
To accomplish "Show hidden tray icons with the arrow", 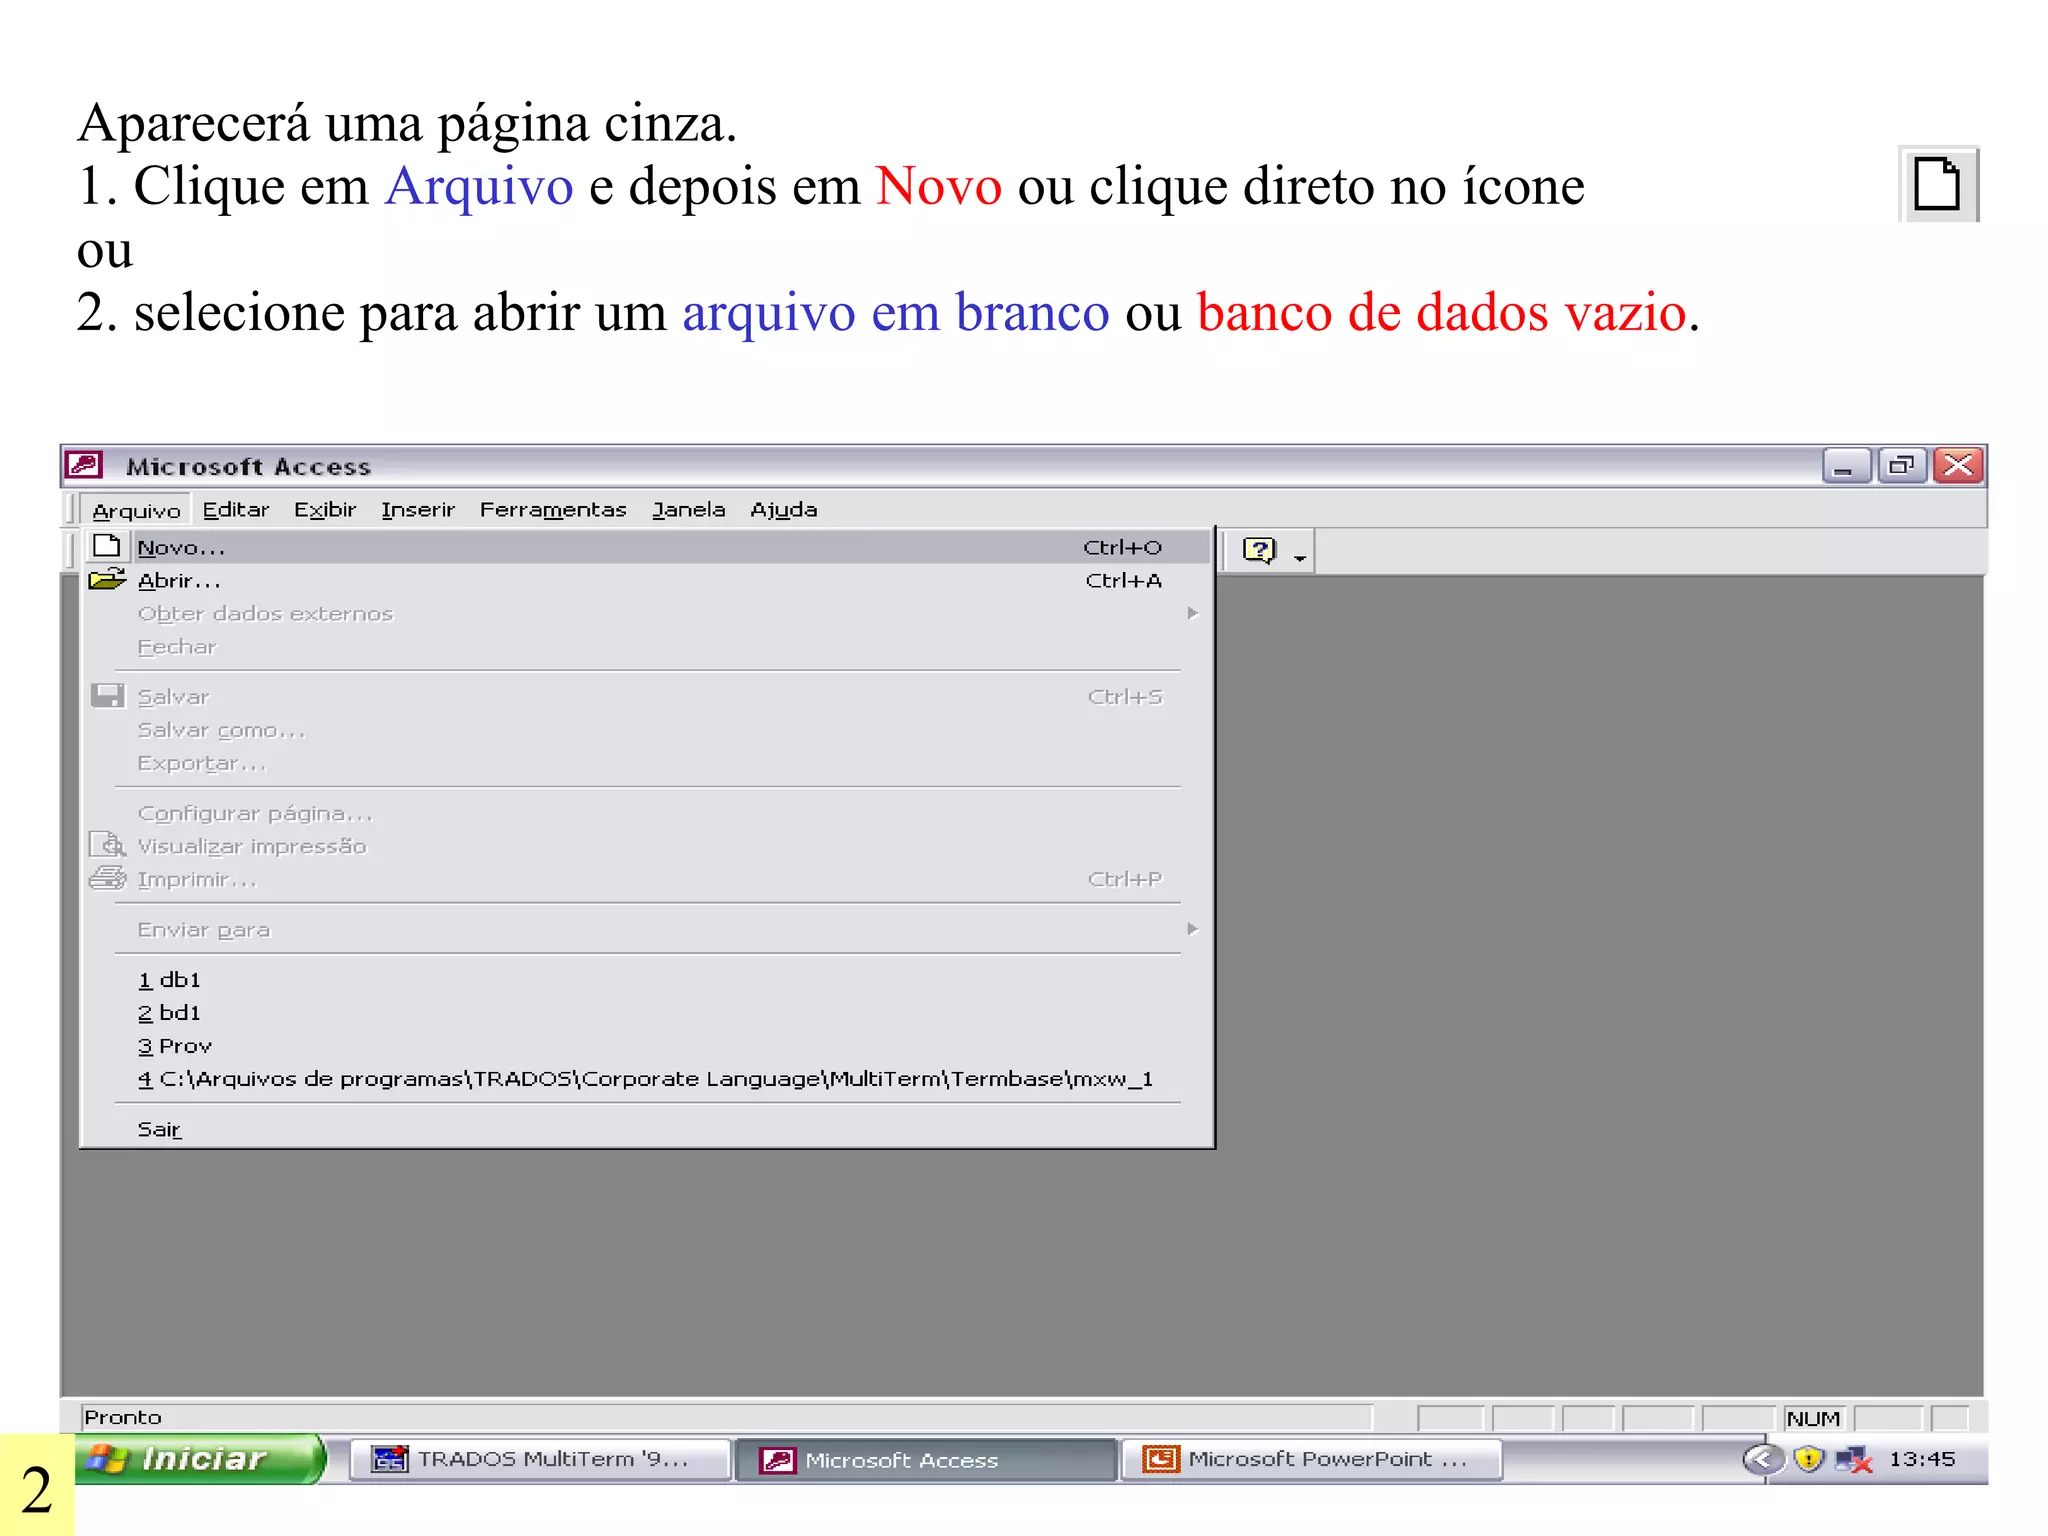I will (x=1764, y=1459).
